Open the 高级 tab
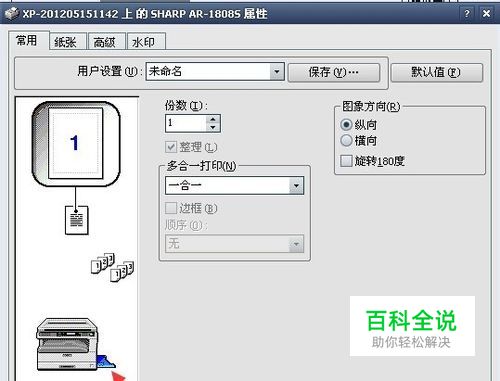Viewport: 500px width, 381px height. tap(107, 42)
